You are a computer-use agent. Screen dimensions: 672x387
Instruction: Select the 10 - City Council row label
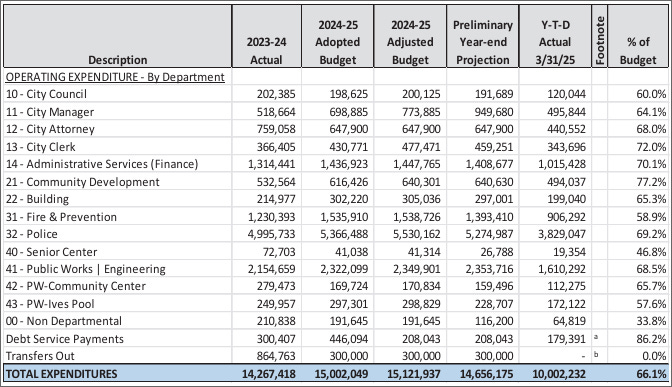click(46, 94)
